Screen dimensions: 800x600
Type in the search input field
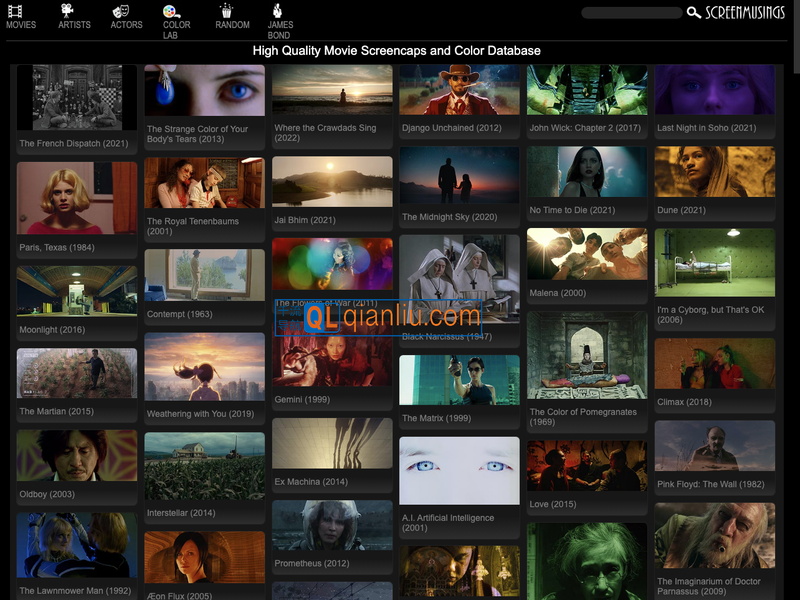pyautogui.click(x=631, y=13)
